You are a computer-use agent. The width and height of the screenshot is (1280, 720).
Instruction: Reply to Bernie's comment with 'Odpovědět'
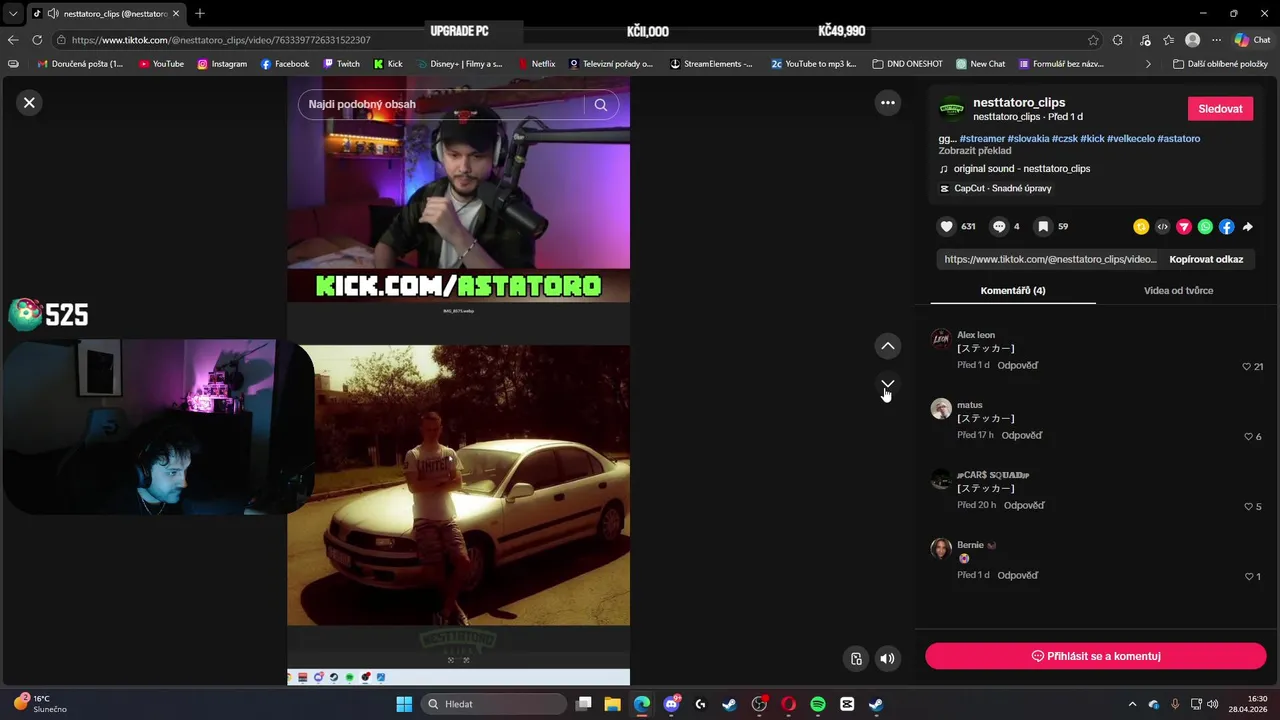click(x=1018, y=575)
